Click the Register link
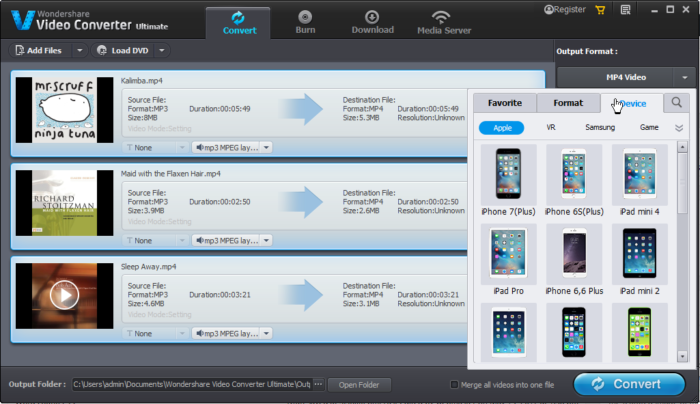700x404 pixels. 565,9
